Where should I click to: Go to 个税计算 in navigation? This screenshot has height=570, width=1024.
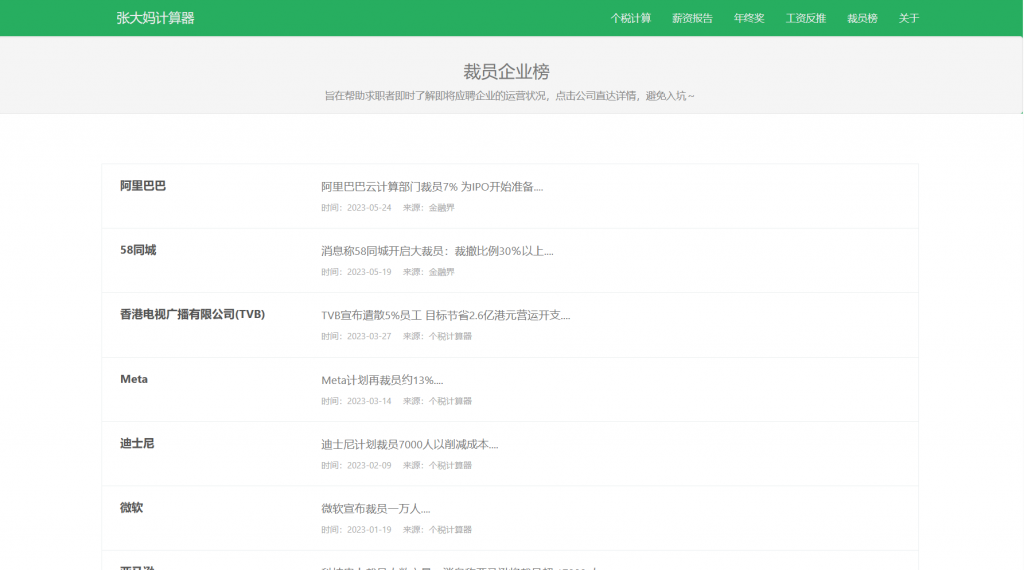tap(630, 18)
